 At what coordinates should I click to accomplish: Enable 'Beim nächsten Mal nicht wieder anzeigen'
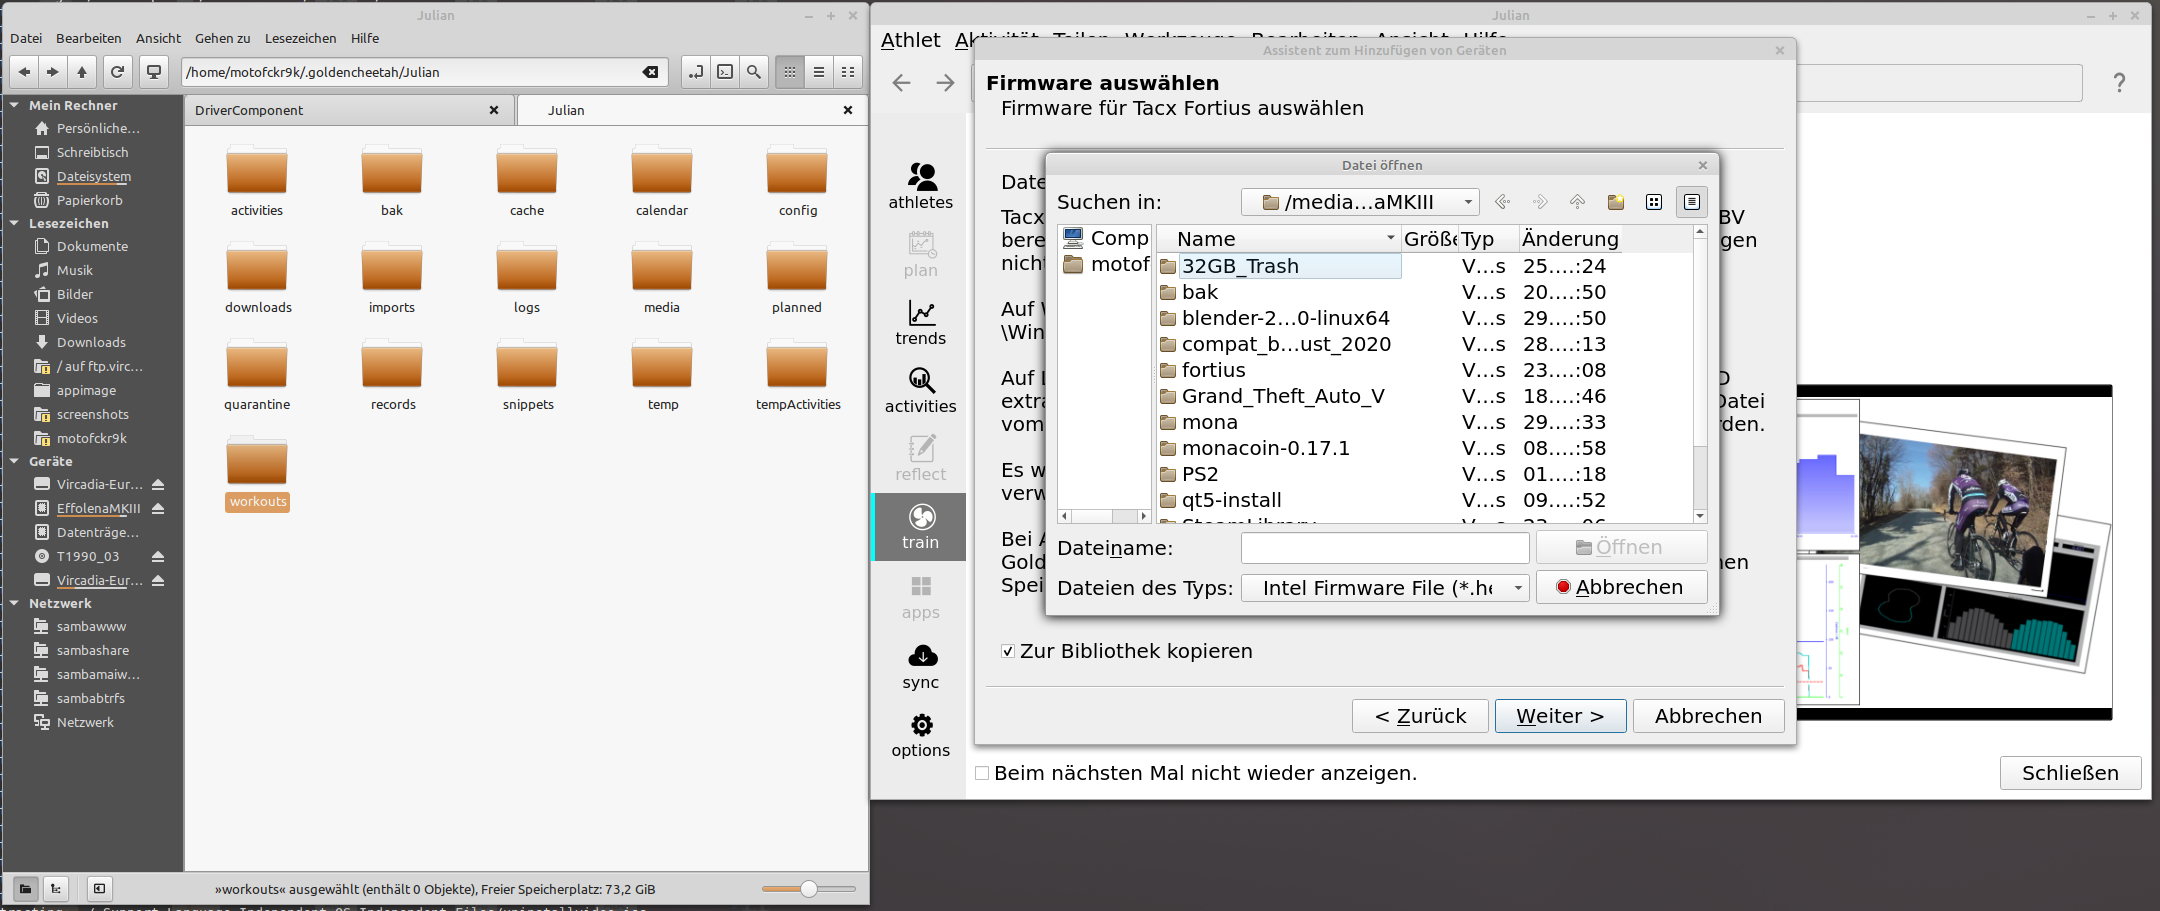pos(982,772)
